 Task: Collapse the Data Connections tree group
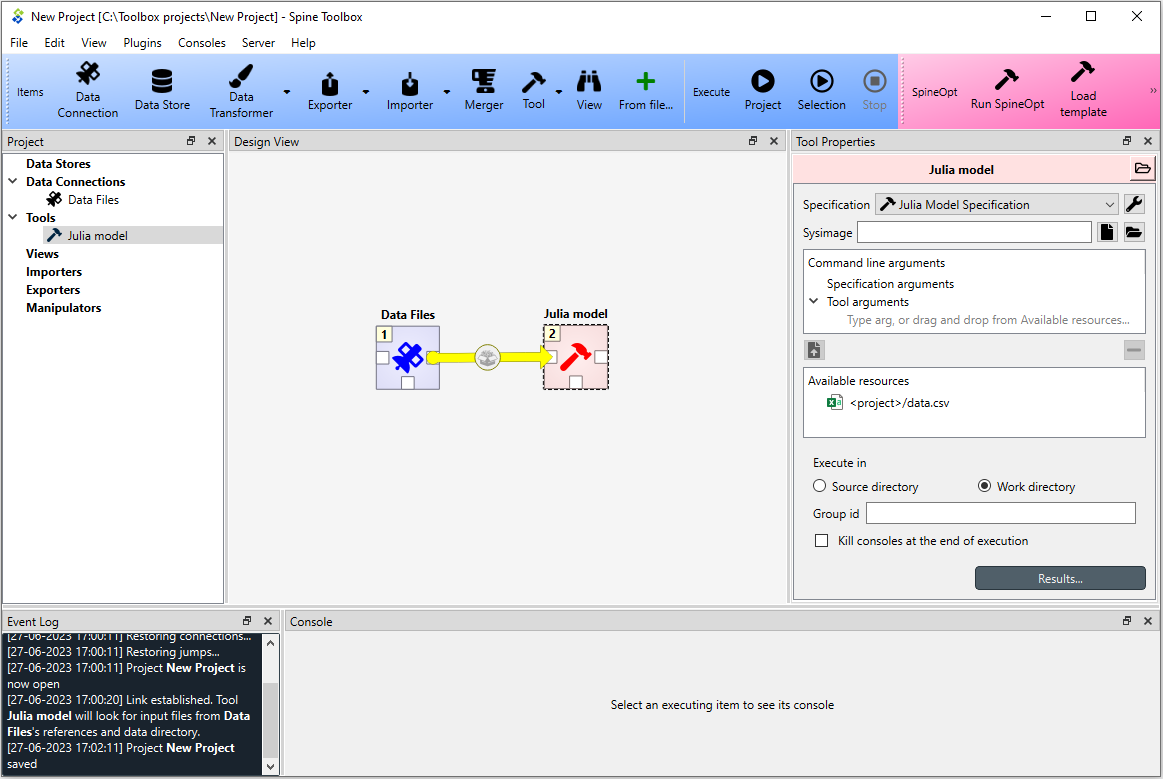click(x=13, y=181)
